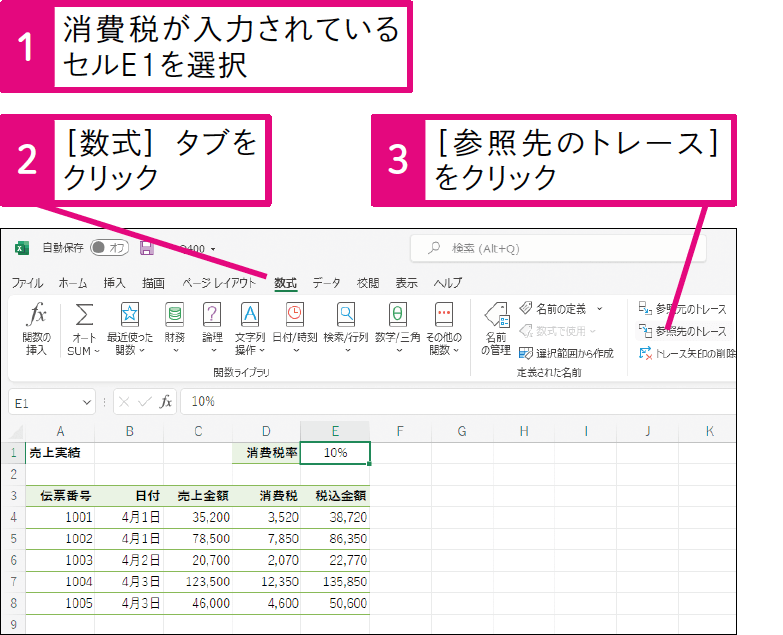This screenshot has height=635, width=783.
Task: Open the 文字列操作 functions icon
Action: 250,315
